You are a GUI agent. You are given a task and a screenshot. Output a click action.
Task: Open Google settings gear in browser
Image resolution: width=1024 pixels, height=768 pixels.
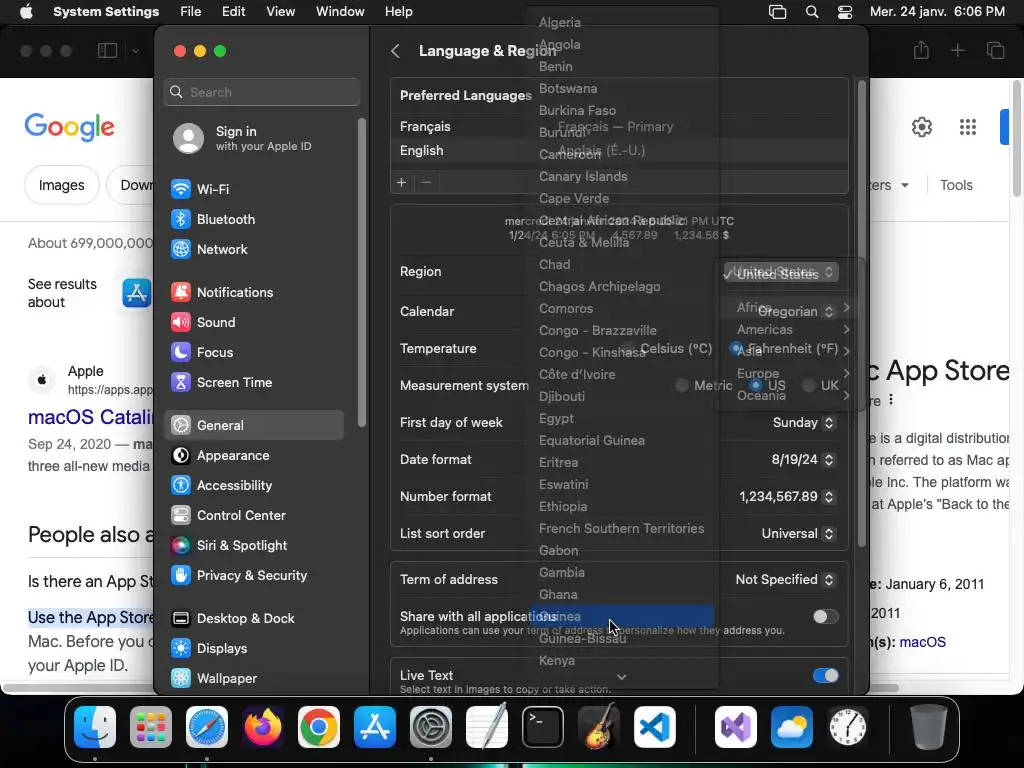(x=921, y=127)
